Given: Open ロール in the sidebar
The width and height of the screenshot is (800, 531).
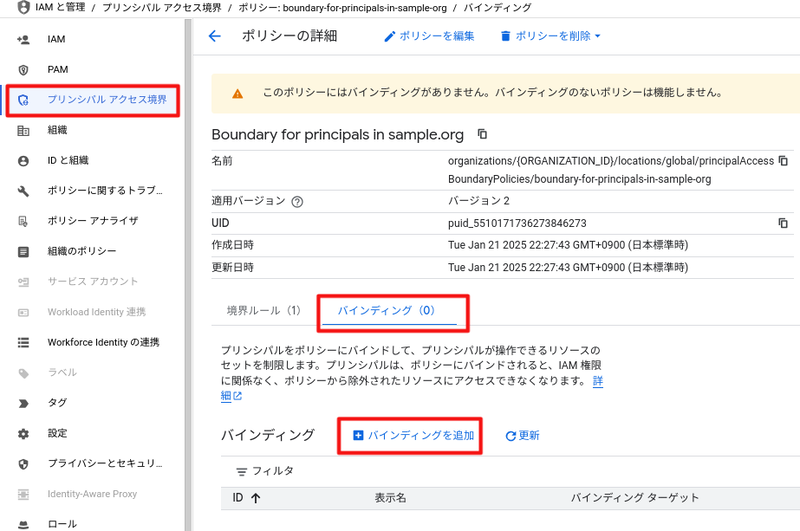Looking at the screenshot, I should pos(62,524).
